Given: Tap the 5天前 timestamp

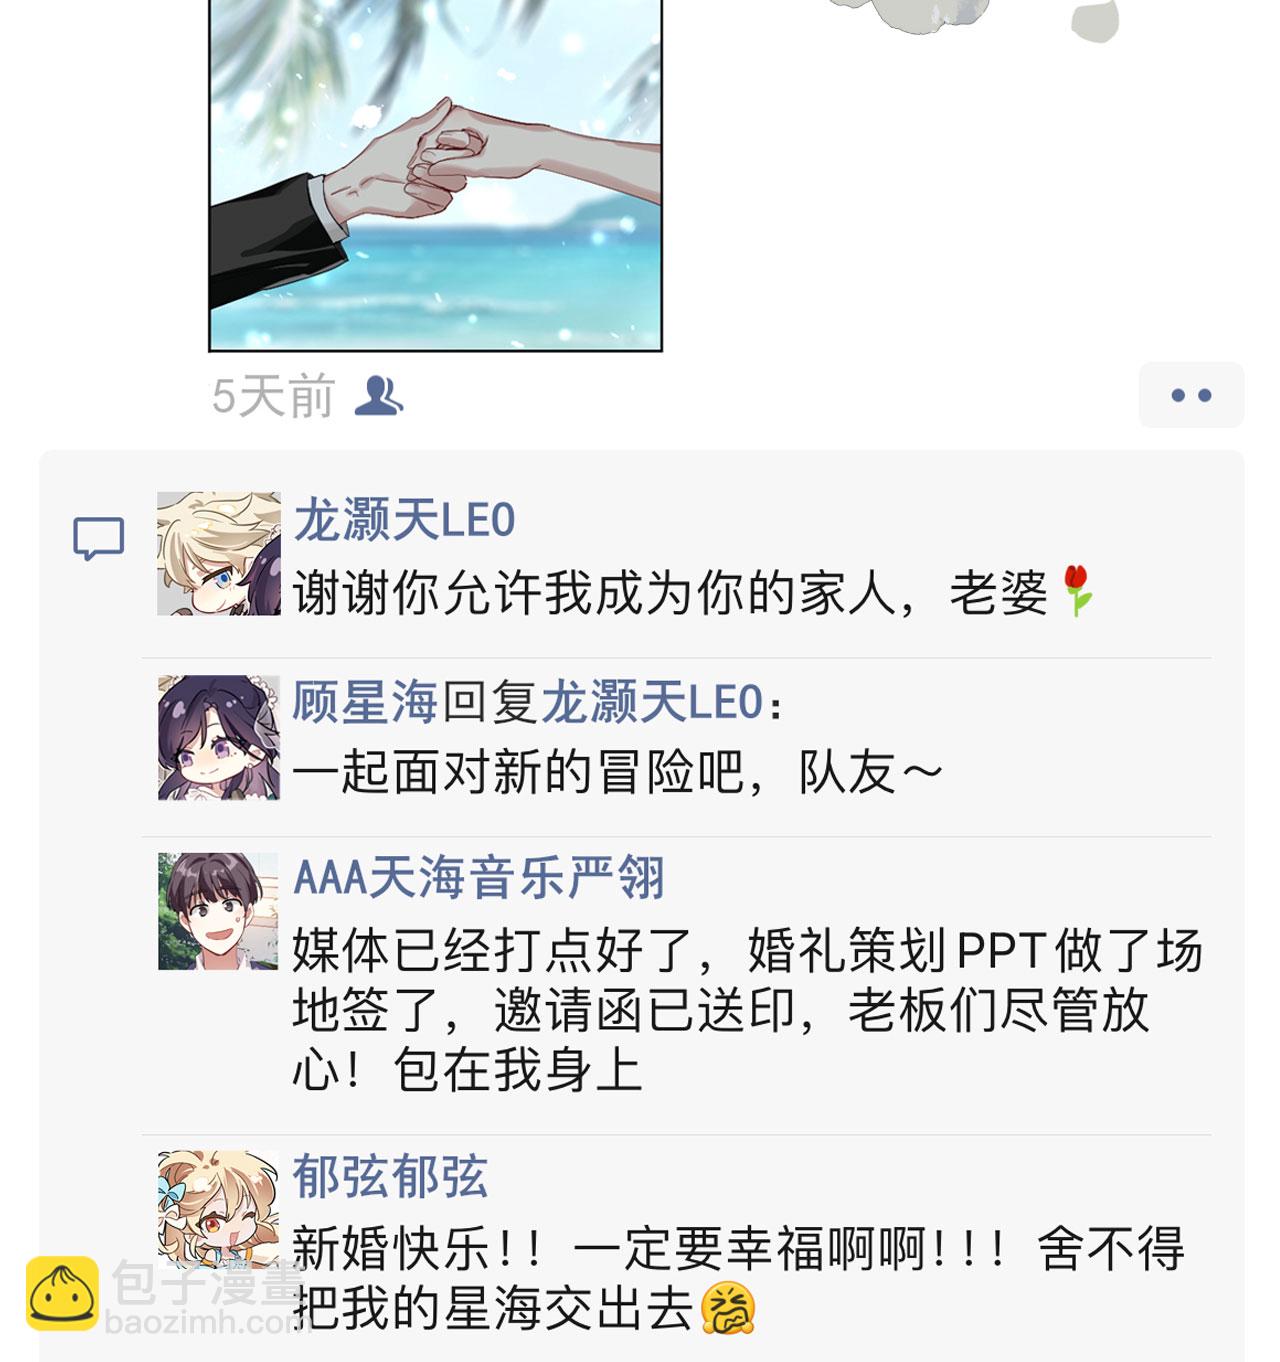Looking at the screenshot, I should tap(273, 397).
